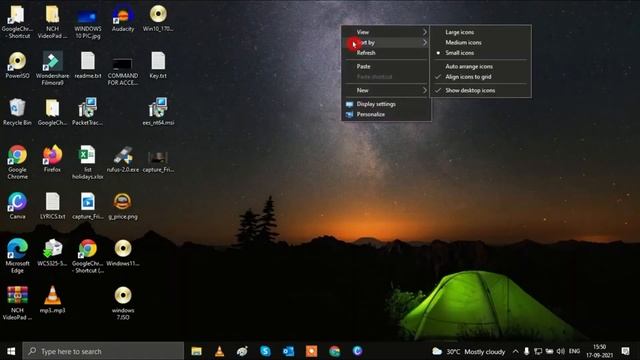Click the Google Chrome desktop shortcut
Viewport: 640px width, 360px height.
18,162
